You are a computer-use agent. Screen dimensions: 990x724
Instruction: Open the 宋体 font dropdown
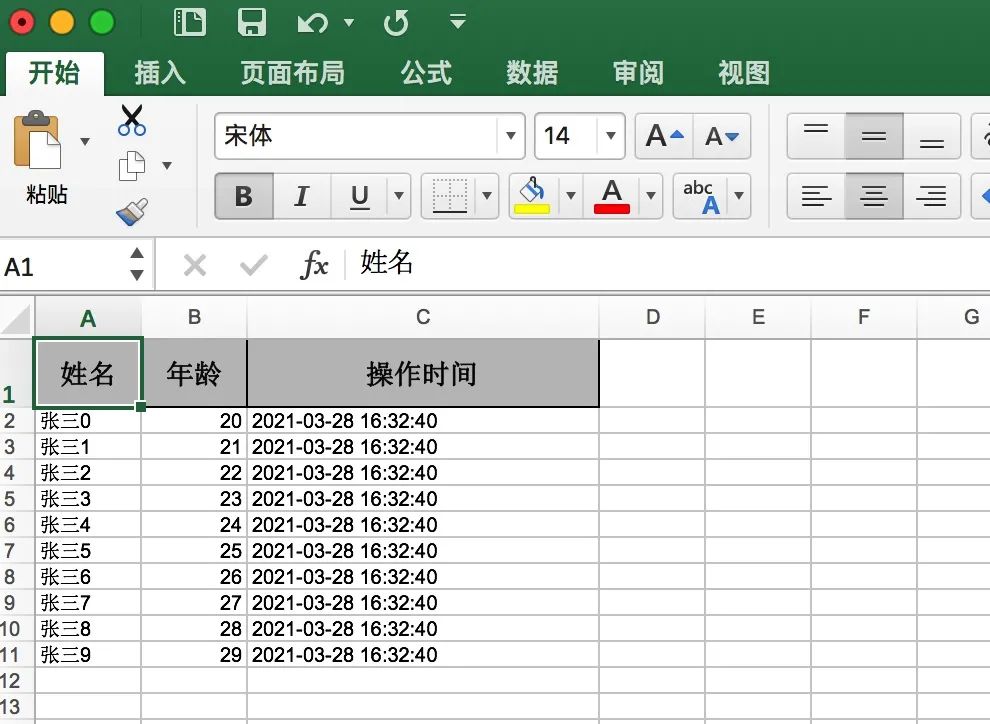click(x=510, y=136)
